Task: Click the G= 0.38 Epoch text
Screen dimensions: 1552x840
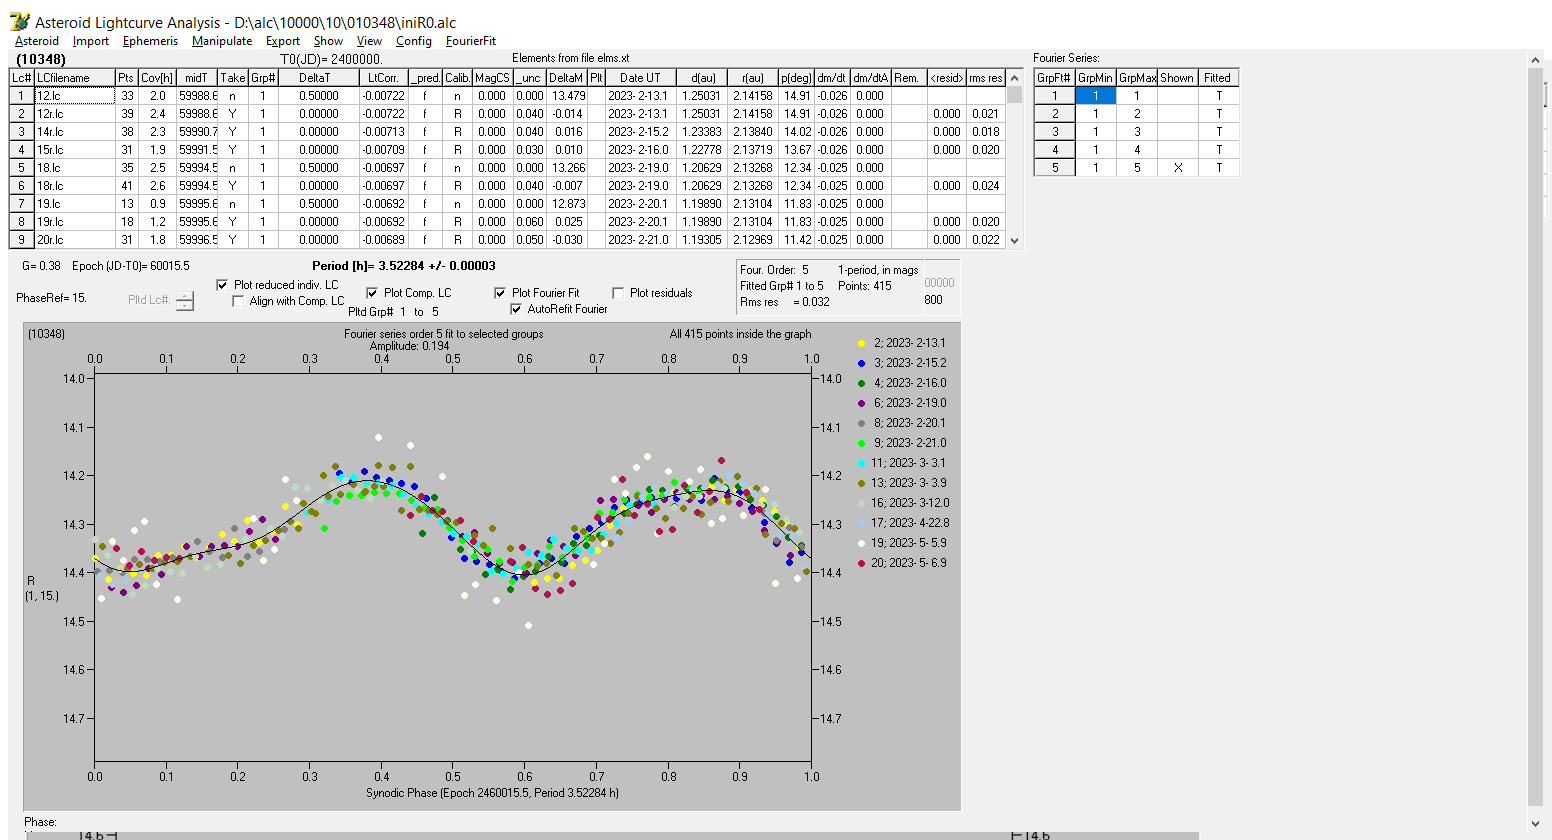Action: click(x=105, y=266)
